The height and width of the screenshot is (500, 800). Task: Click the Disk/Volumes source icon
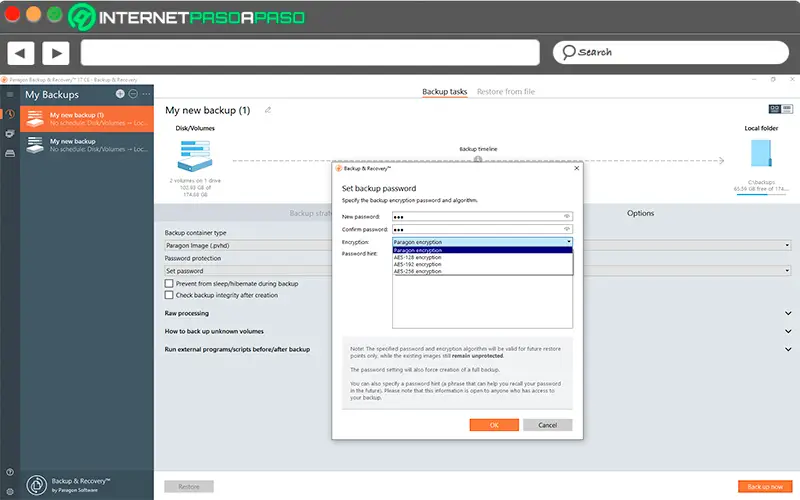pyautogui.click(x=195, y=156)
